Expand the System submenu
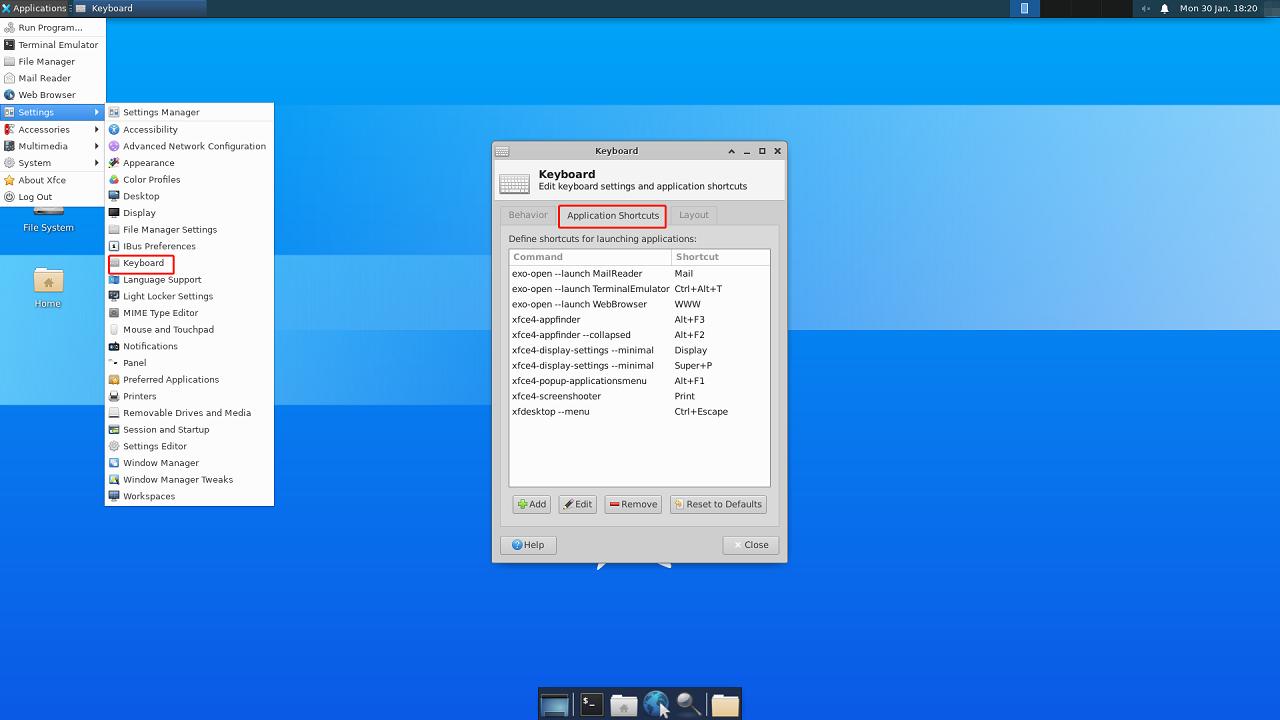The width and height of the screenshot is (1280, 720). [x=52, y=163]
